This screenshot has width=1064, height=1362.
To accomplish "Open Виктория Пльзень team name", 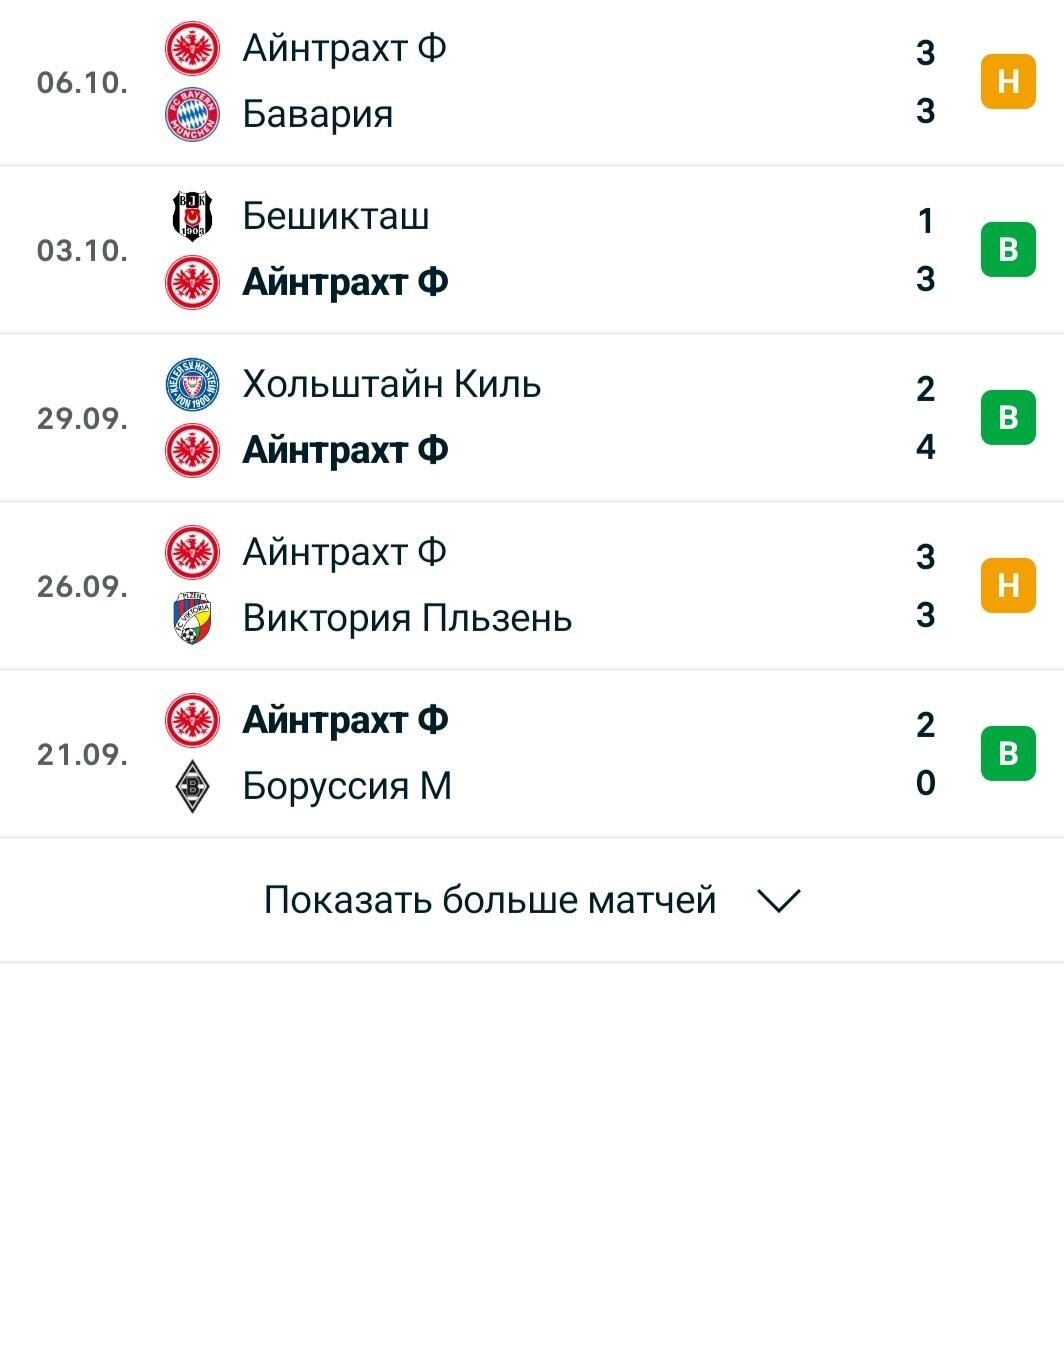I will click(x=407, y=618).
